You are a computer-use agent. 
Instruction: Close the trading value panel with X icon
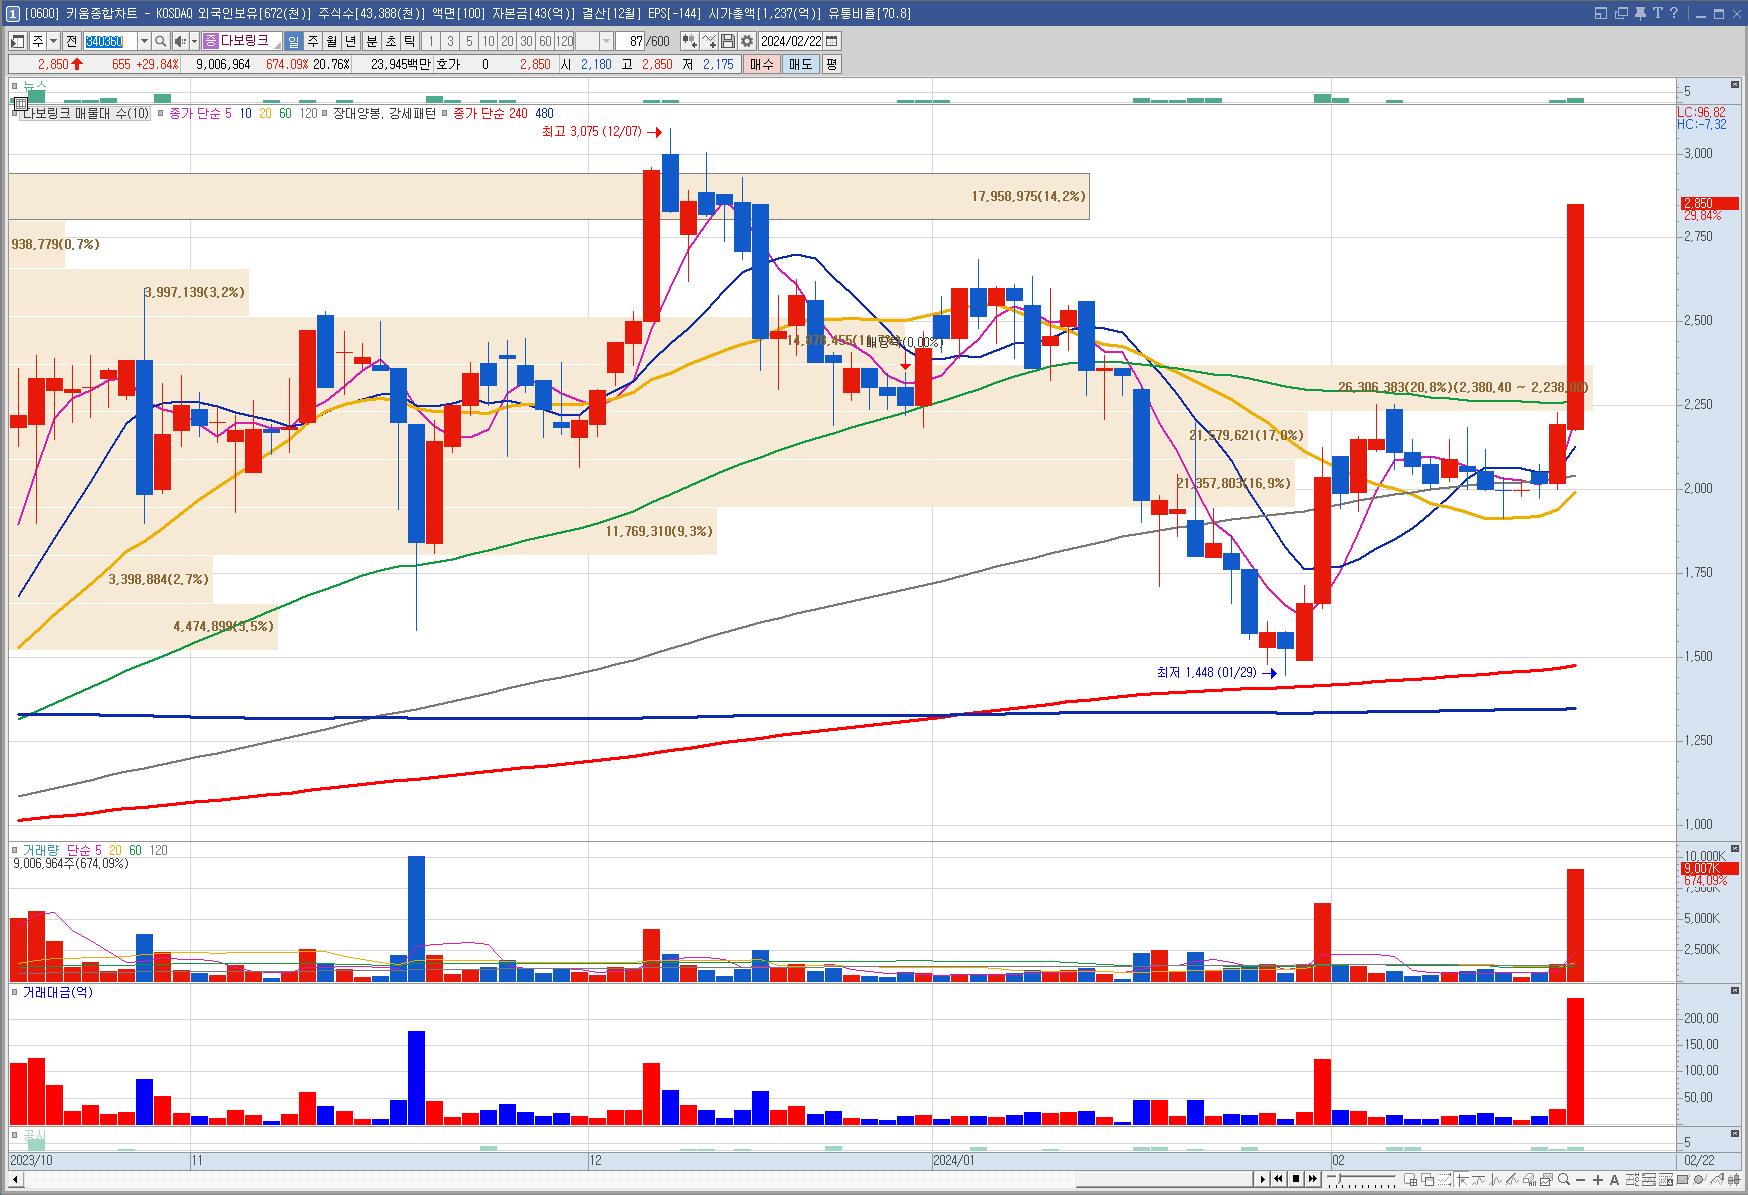tap(1735, 991)
